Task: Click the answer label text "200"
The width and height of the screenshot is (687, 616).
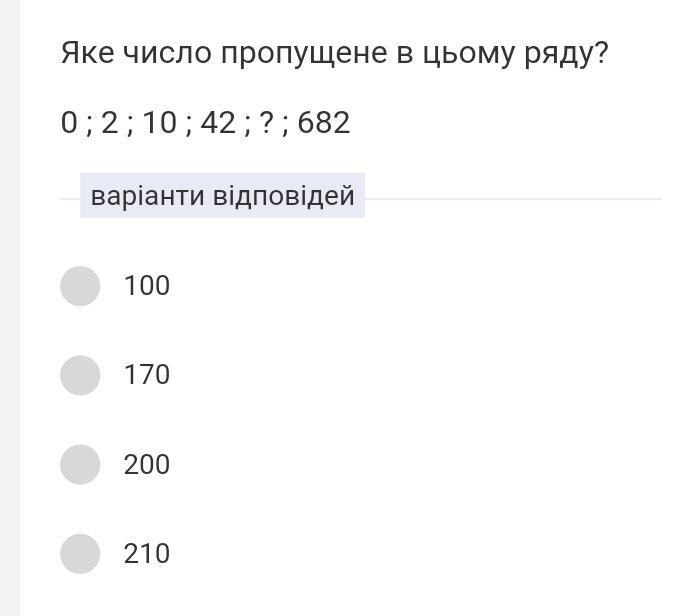Action: pos(147,465)
